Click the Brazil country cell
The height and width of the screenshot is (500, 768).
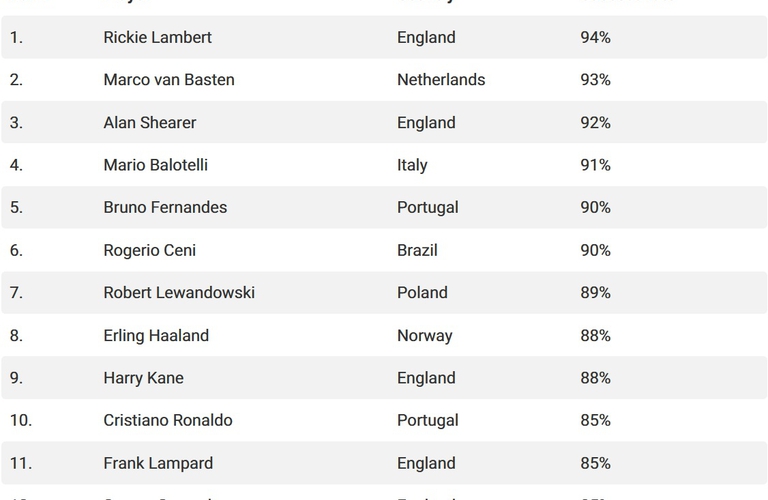tap(417, 250)
